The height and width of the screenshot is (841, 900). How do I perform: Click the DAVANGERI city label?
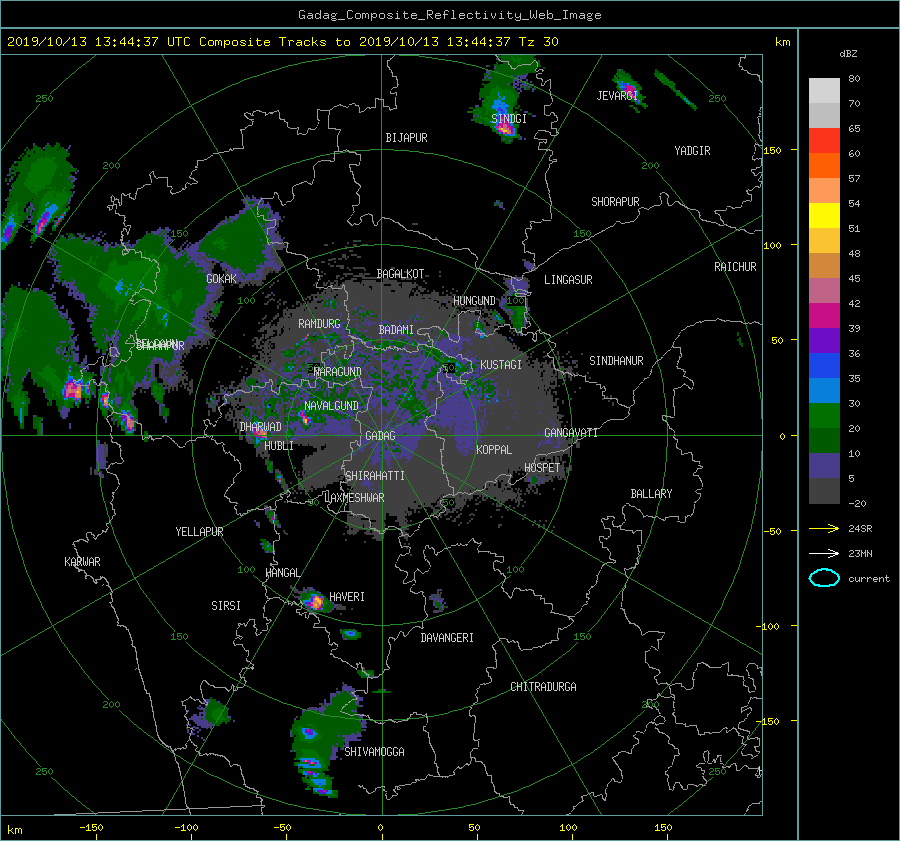pyautogui.click(x=447, y=637)
